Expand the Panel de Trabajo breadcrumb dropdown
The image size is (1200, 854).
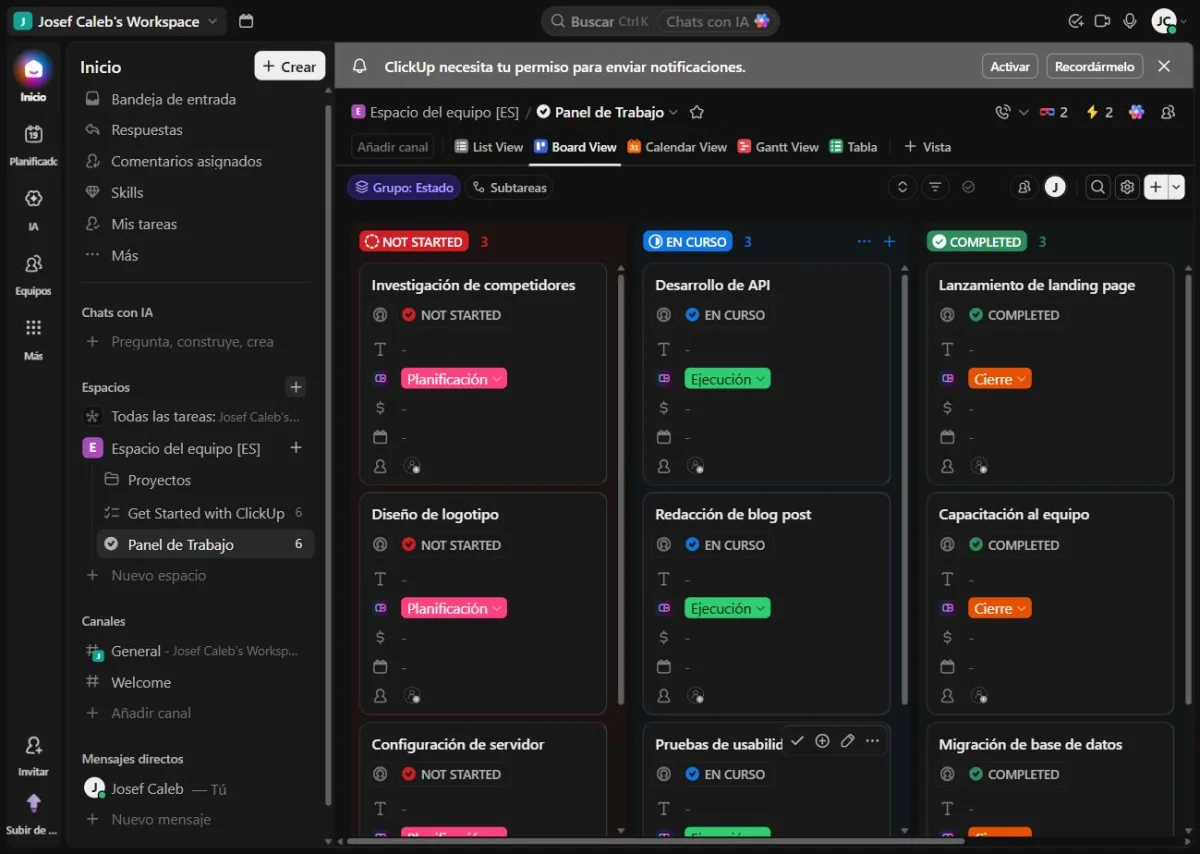[673, 112]
